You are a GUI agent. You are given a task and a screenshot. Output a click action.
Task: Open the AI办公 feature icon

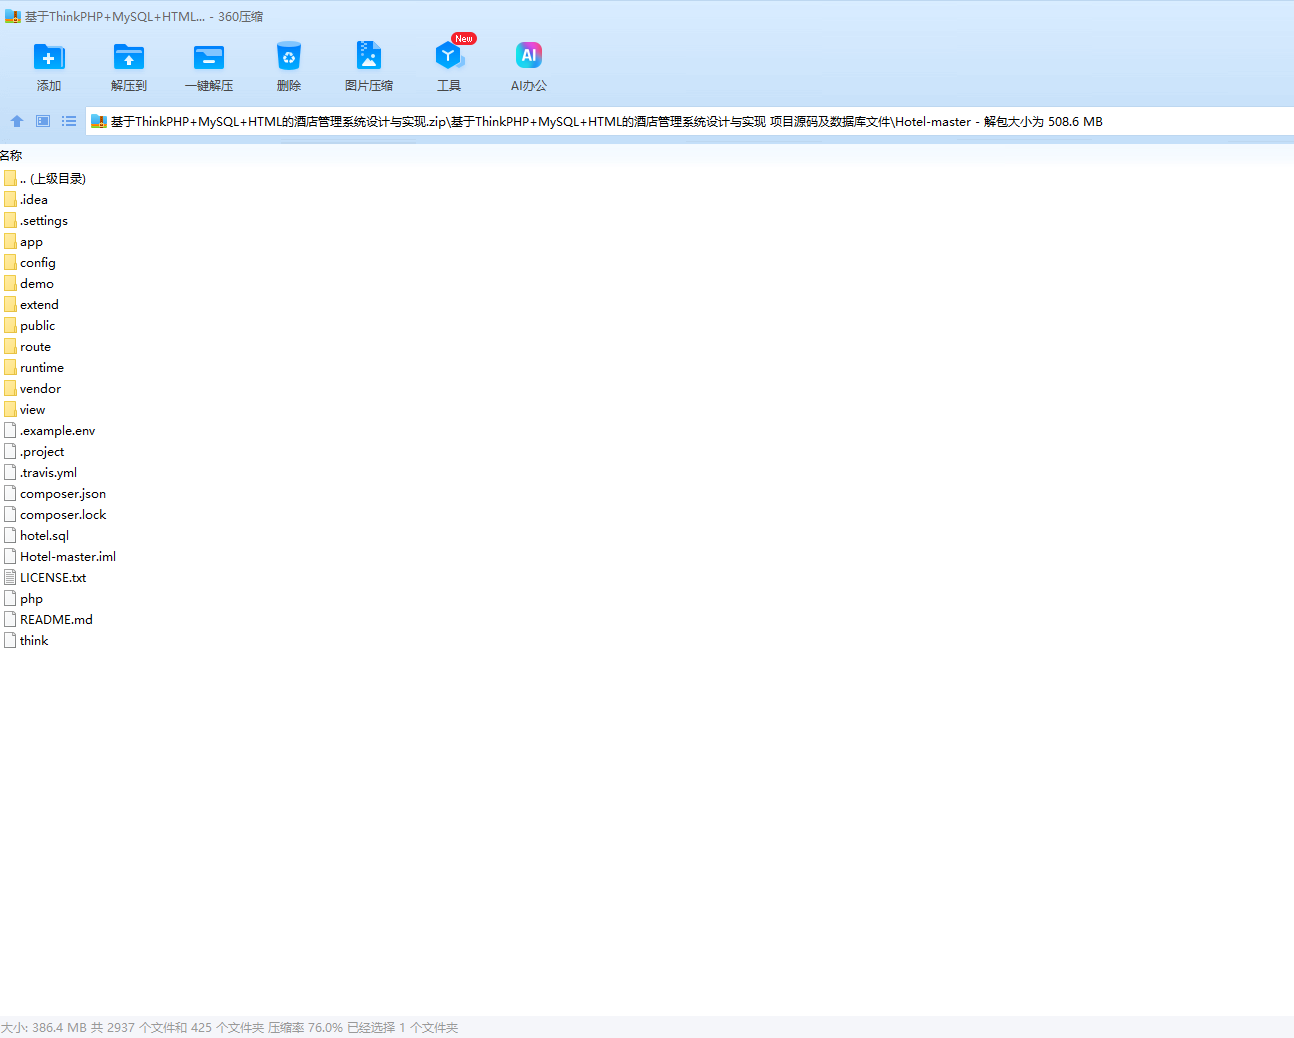(529, 56)
